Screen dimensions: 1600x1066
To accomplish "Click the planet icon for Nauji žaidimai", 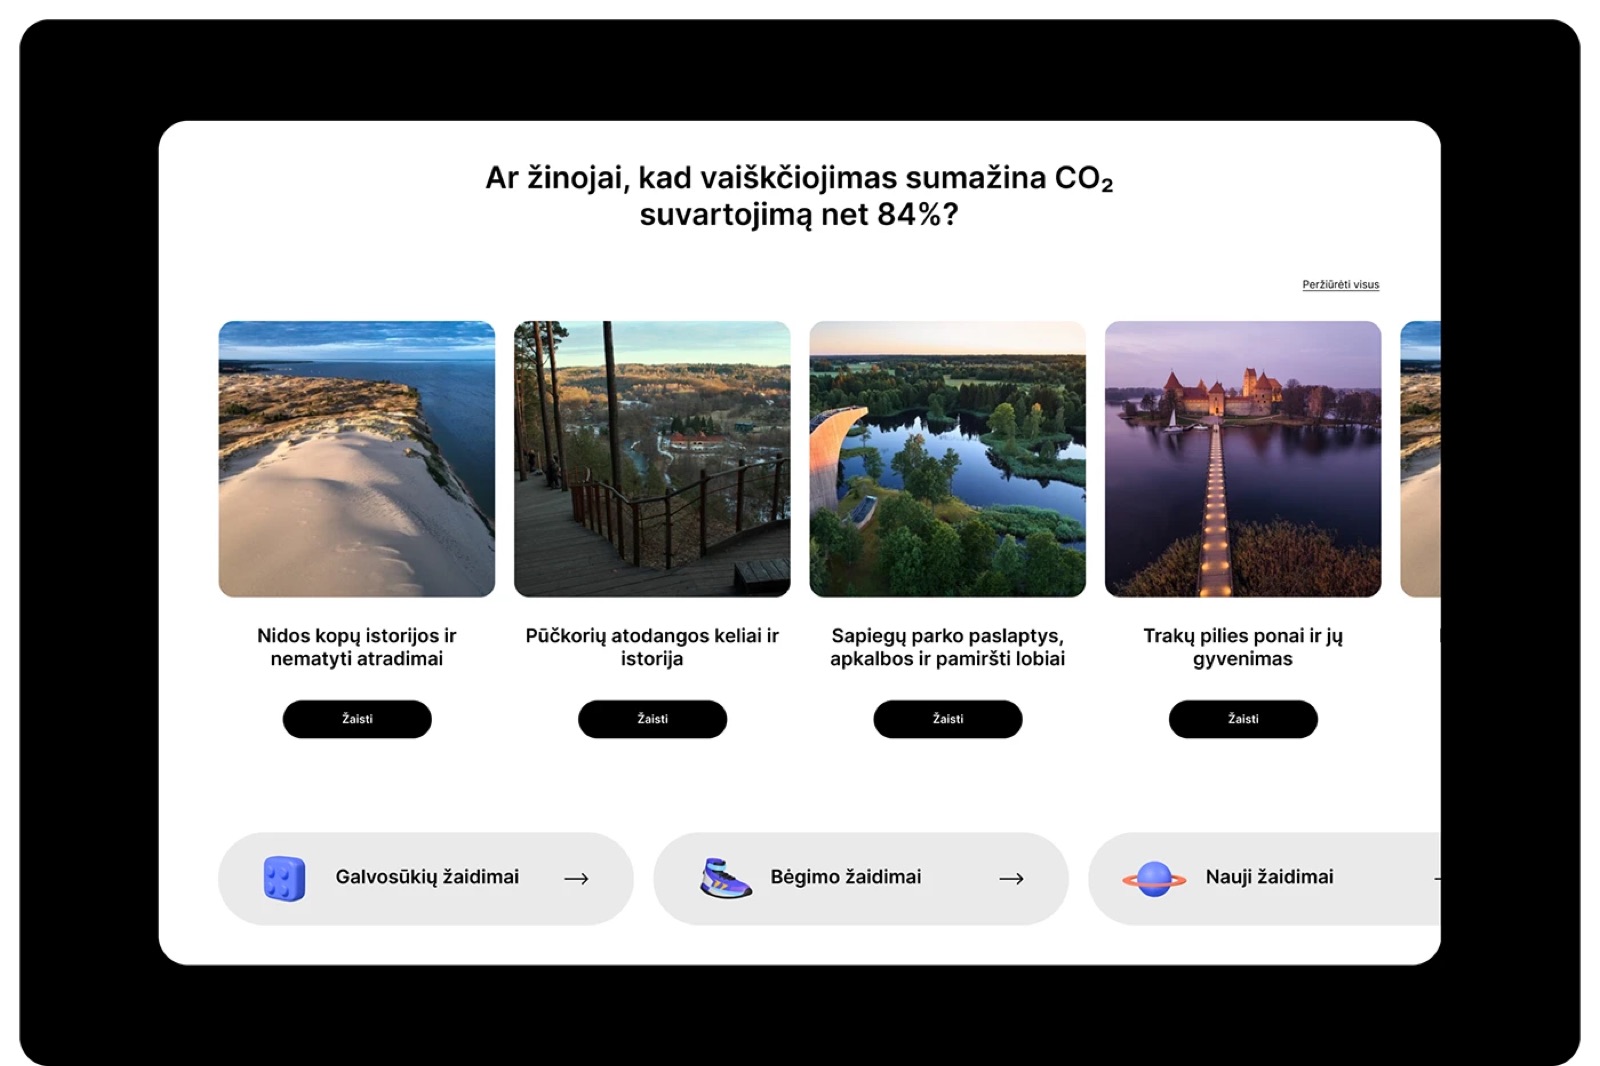I will point(1154,879).
